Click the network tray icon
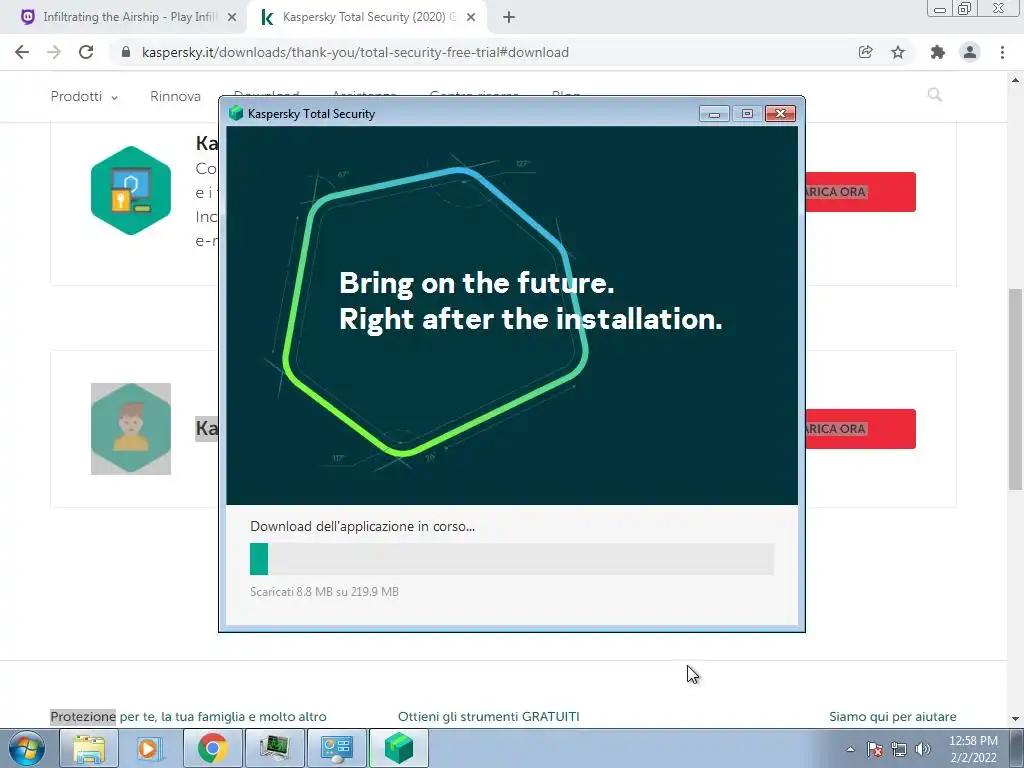 point(899,749)
